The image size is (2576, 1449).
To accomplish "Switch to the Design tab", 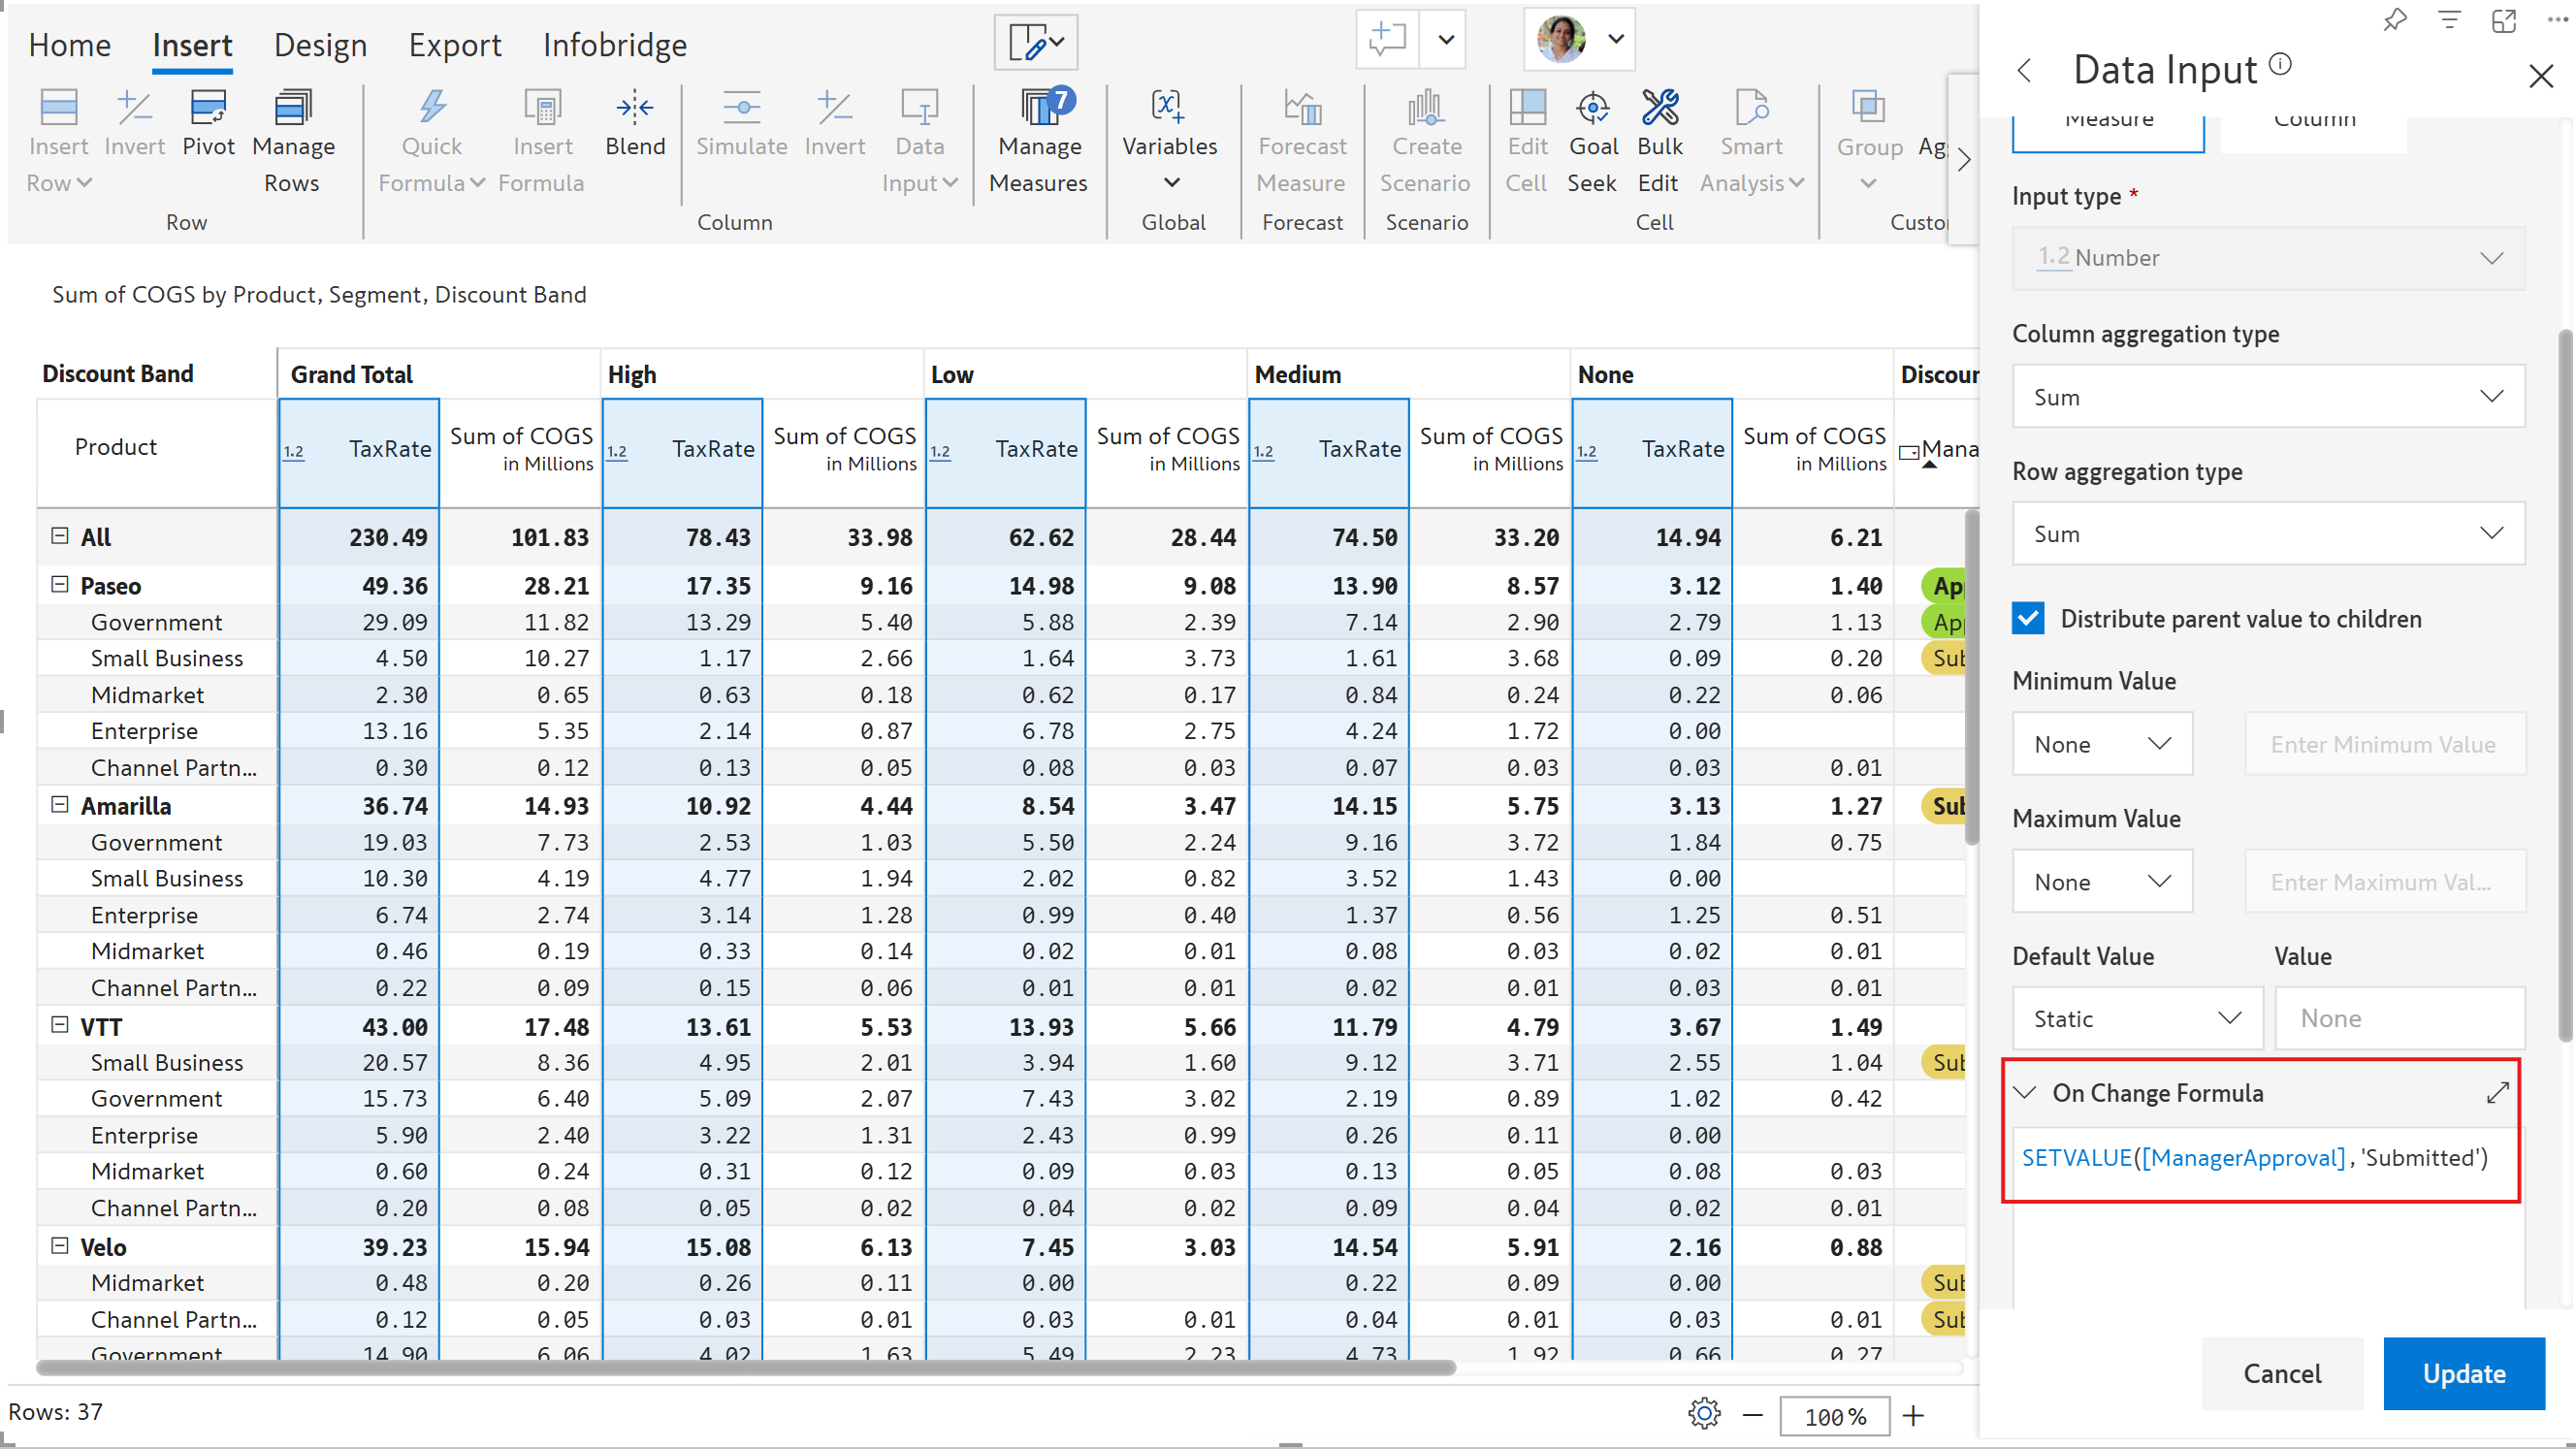I will click(320, 45).
